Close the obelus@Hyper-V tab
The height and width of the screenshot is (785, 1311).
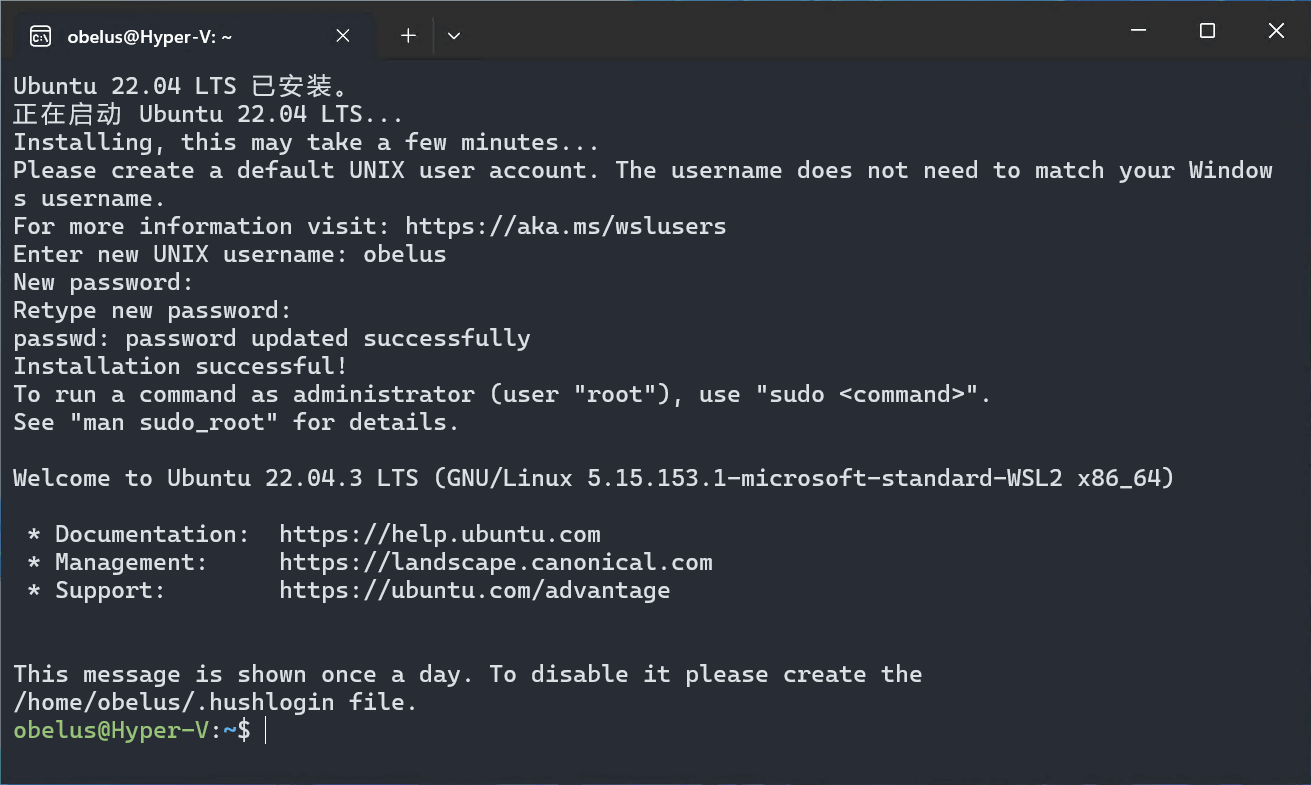tap(342, 36)
